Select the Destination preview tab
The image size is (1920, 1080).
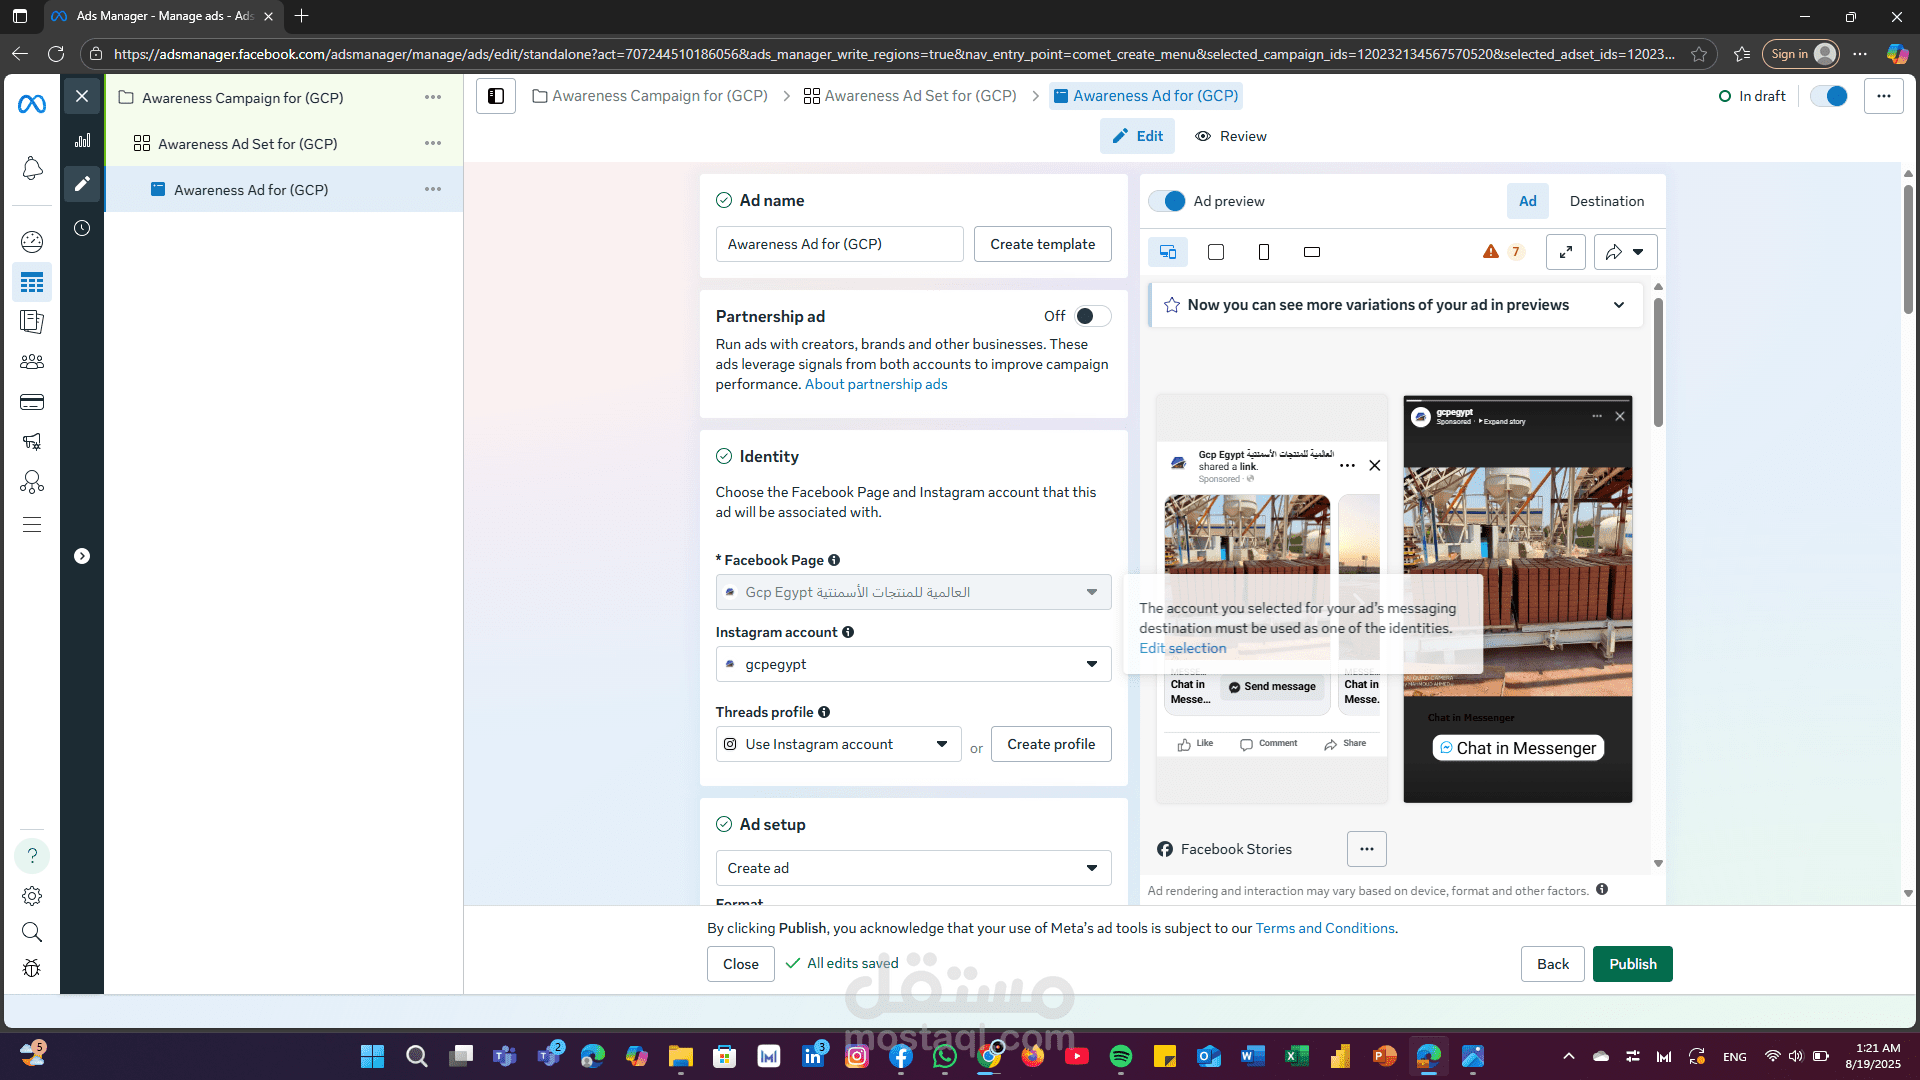point(1607,201)
